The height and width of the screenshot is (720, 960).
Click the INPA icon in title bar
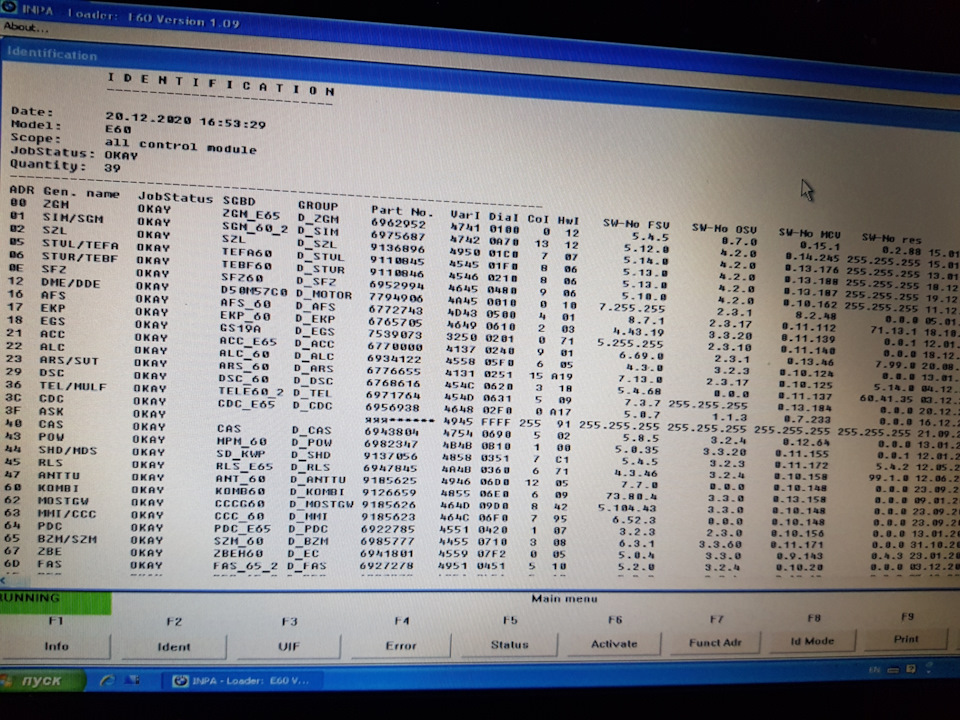[9, 8]
